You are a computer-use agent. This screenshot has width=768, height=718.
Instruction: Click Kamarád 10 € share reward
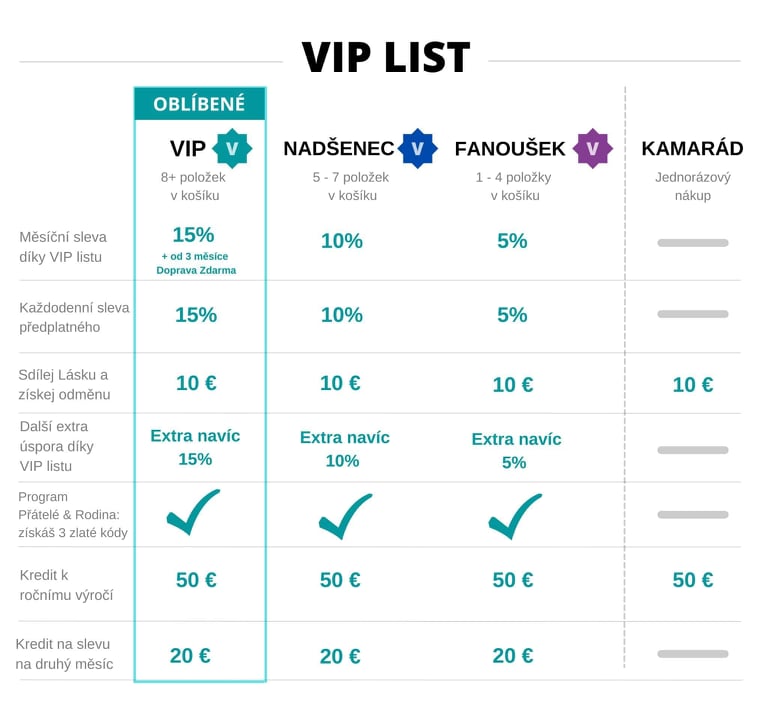(693, 385)
